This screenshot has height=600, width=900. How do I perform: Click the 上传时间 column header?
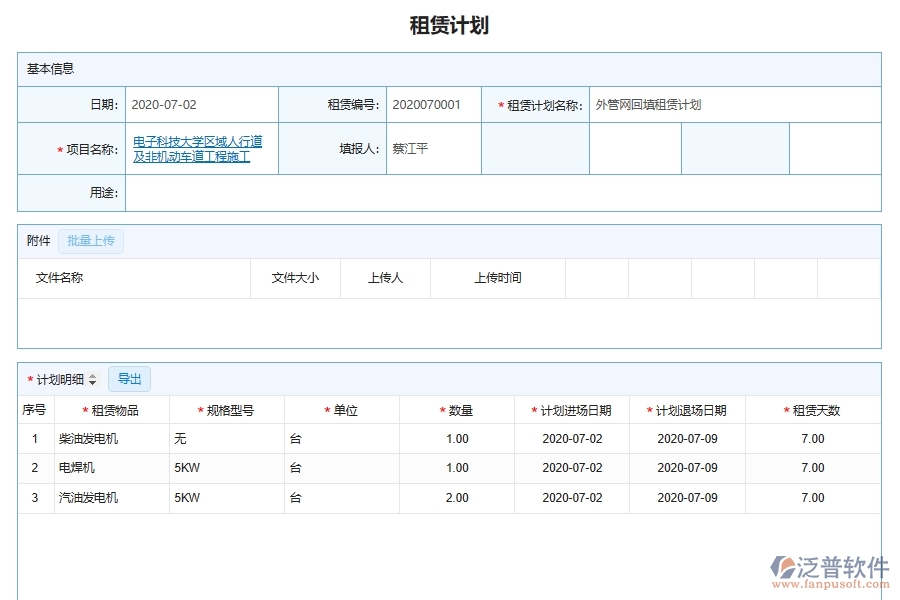pos(497,278)
